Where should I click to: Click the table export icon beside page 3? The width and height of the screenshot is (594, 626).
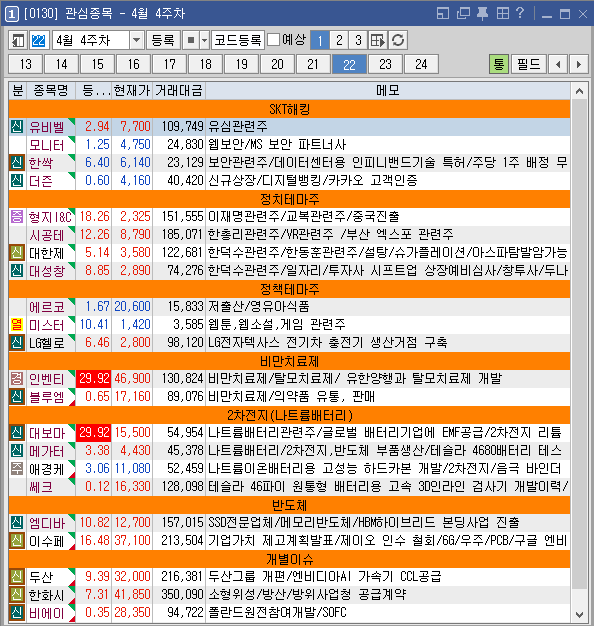[x=378, y=40]
